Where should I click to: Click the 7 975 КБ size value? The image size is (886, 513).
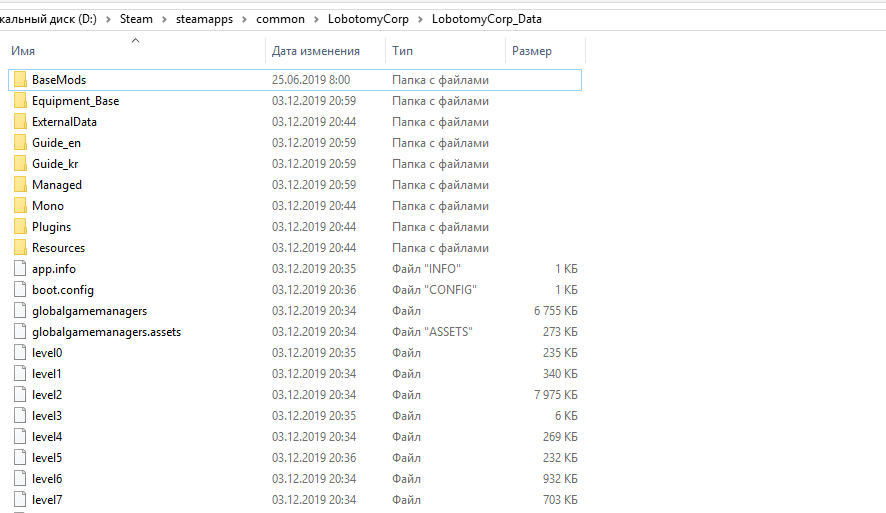(555, 394)
